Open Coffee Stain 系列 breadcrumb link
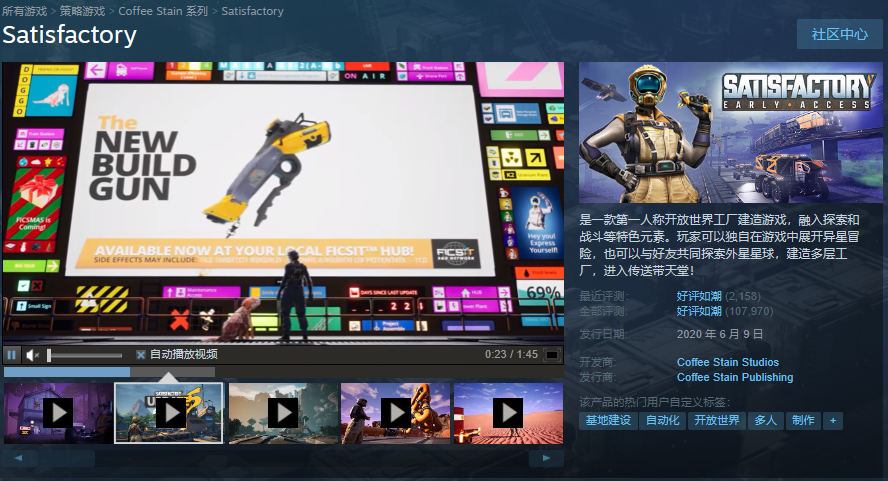Viewport: 888px width, 481px height. [x=163, y=11]
